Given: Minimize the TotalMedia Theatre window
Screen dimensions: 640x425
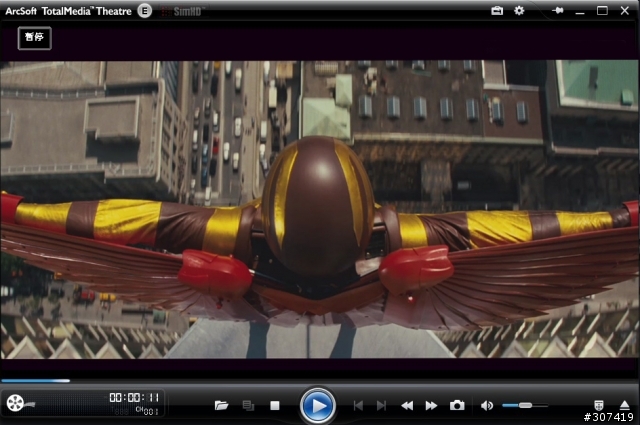Looking at the screenshot, I should [580, 13].
